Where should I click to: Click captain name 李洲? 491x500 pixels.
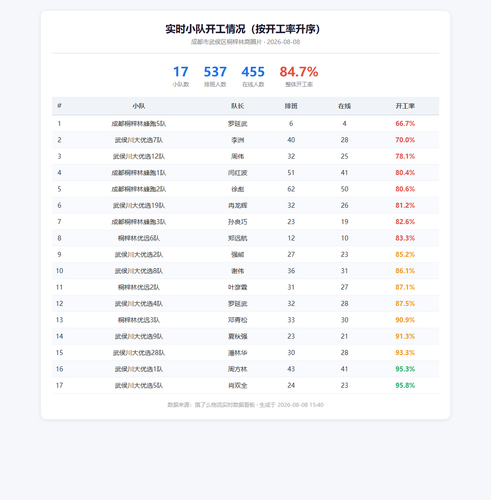[237, 140]
